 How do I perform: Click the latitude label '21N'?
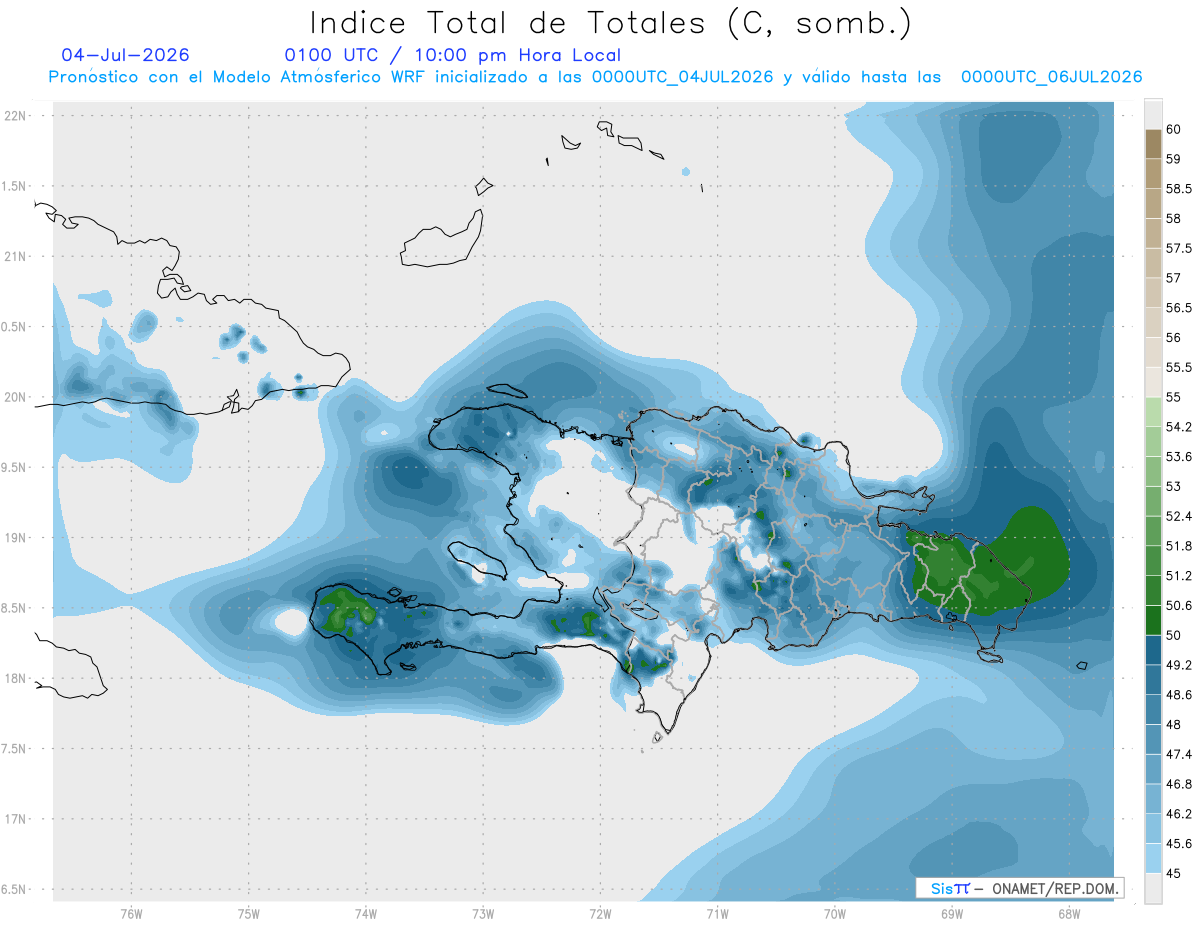pos(15,256)
